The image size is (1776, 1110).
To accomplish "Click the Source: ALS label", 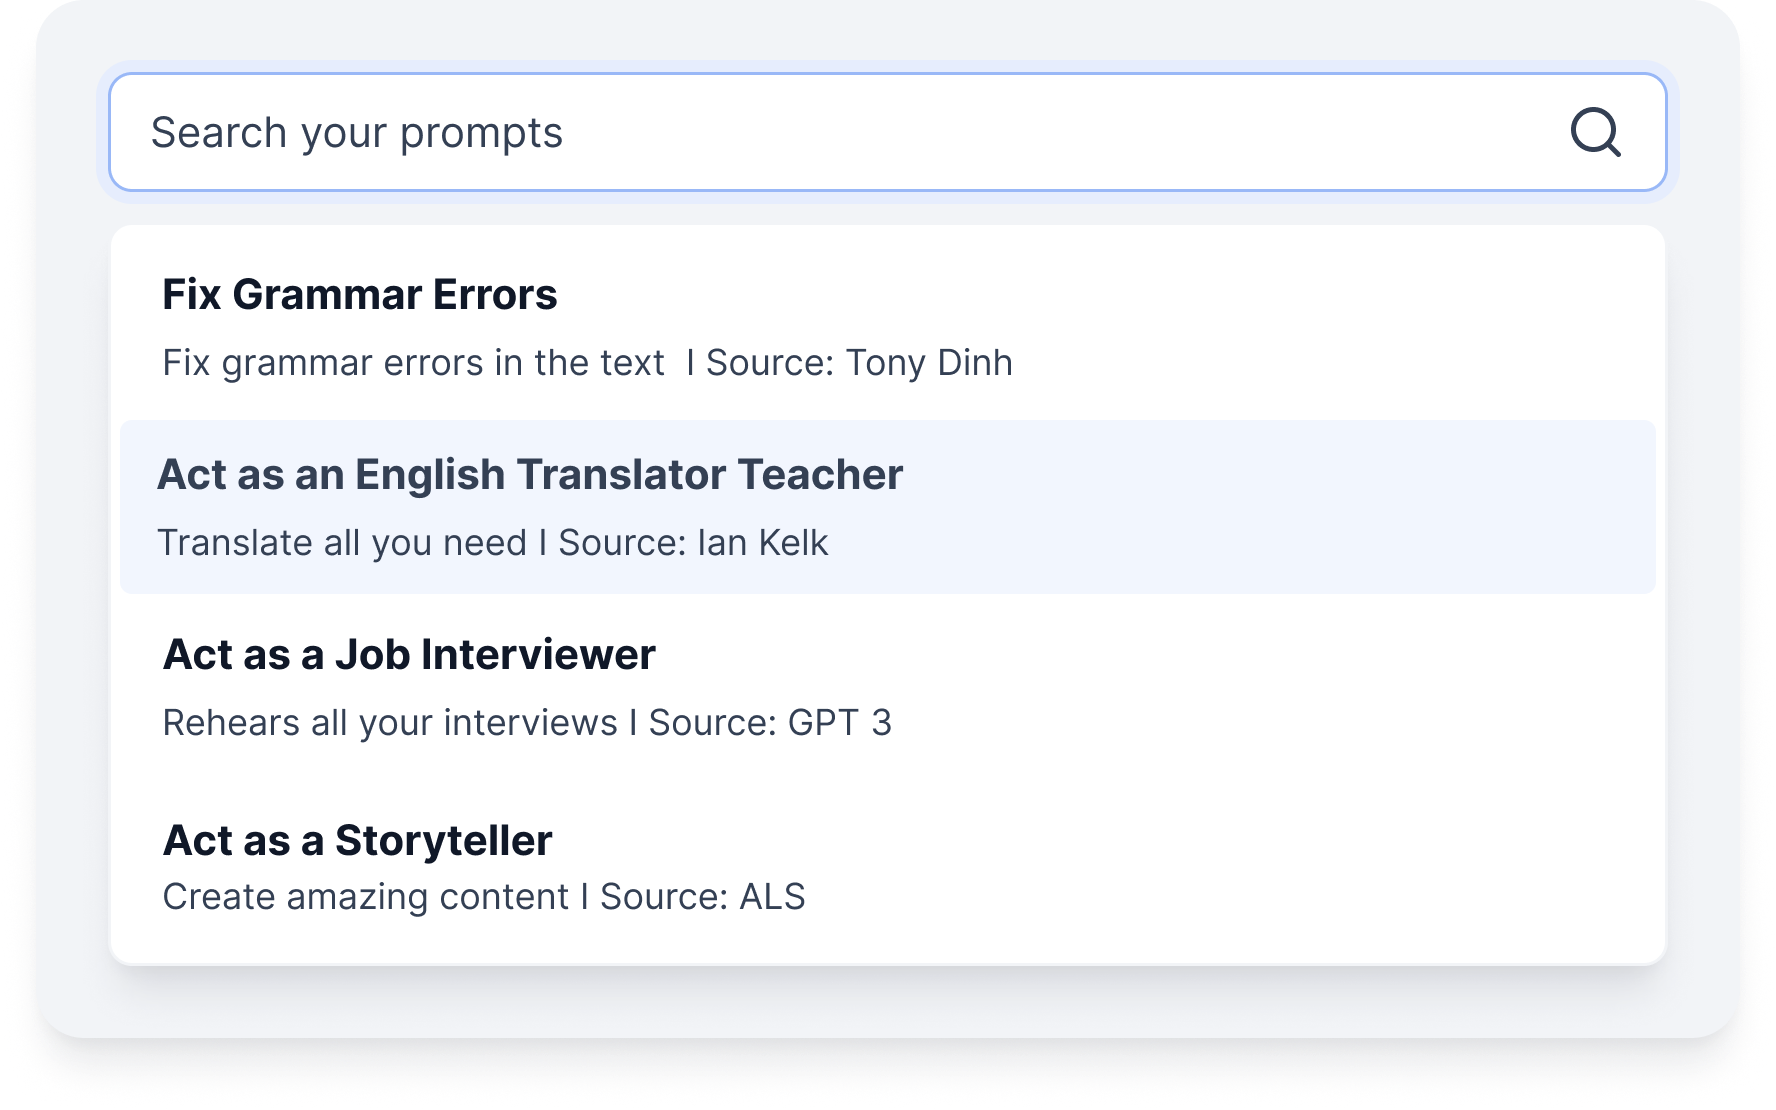I will pos(702,897).
